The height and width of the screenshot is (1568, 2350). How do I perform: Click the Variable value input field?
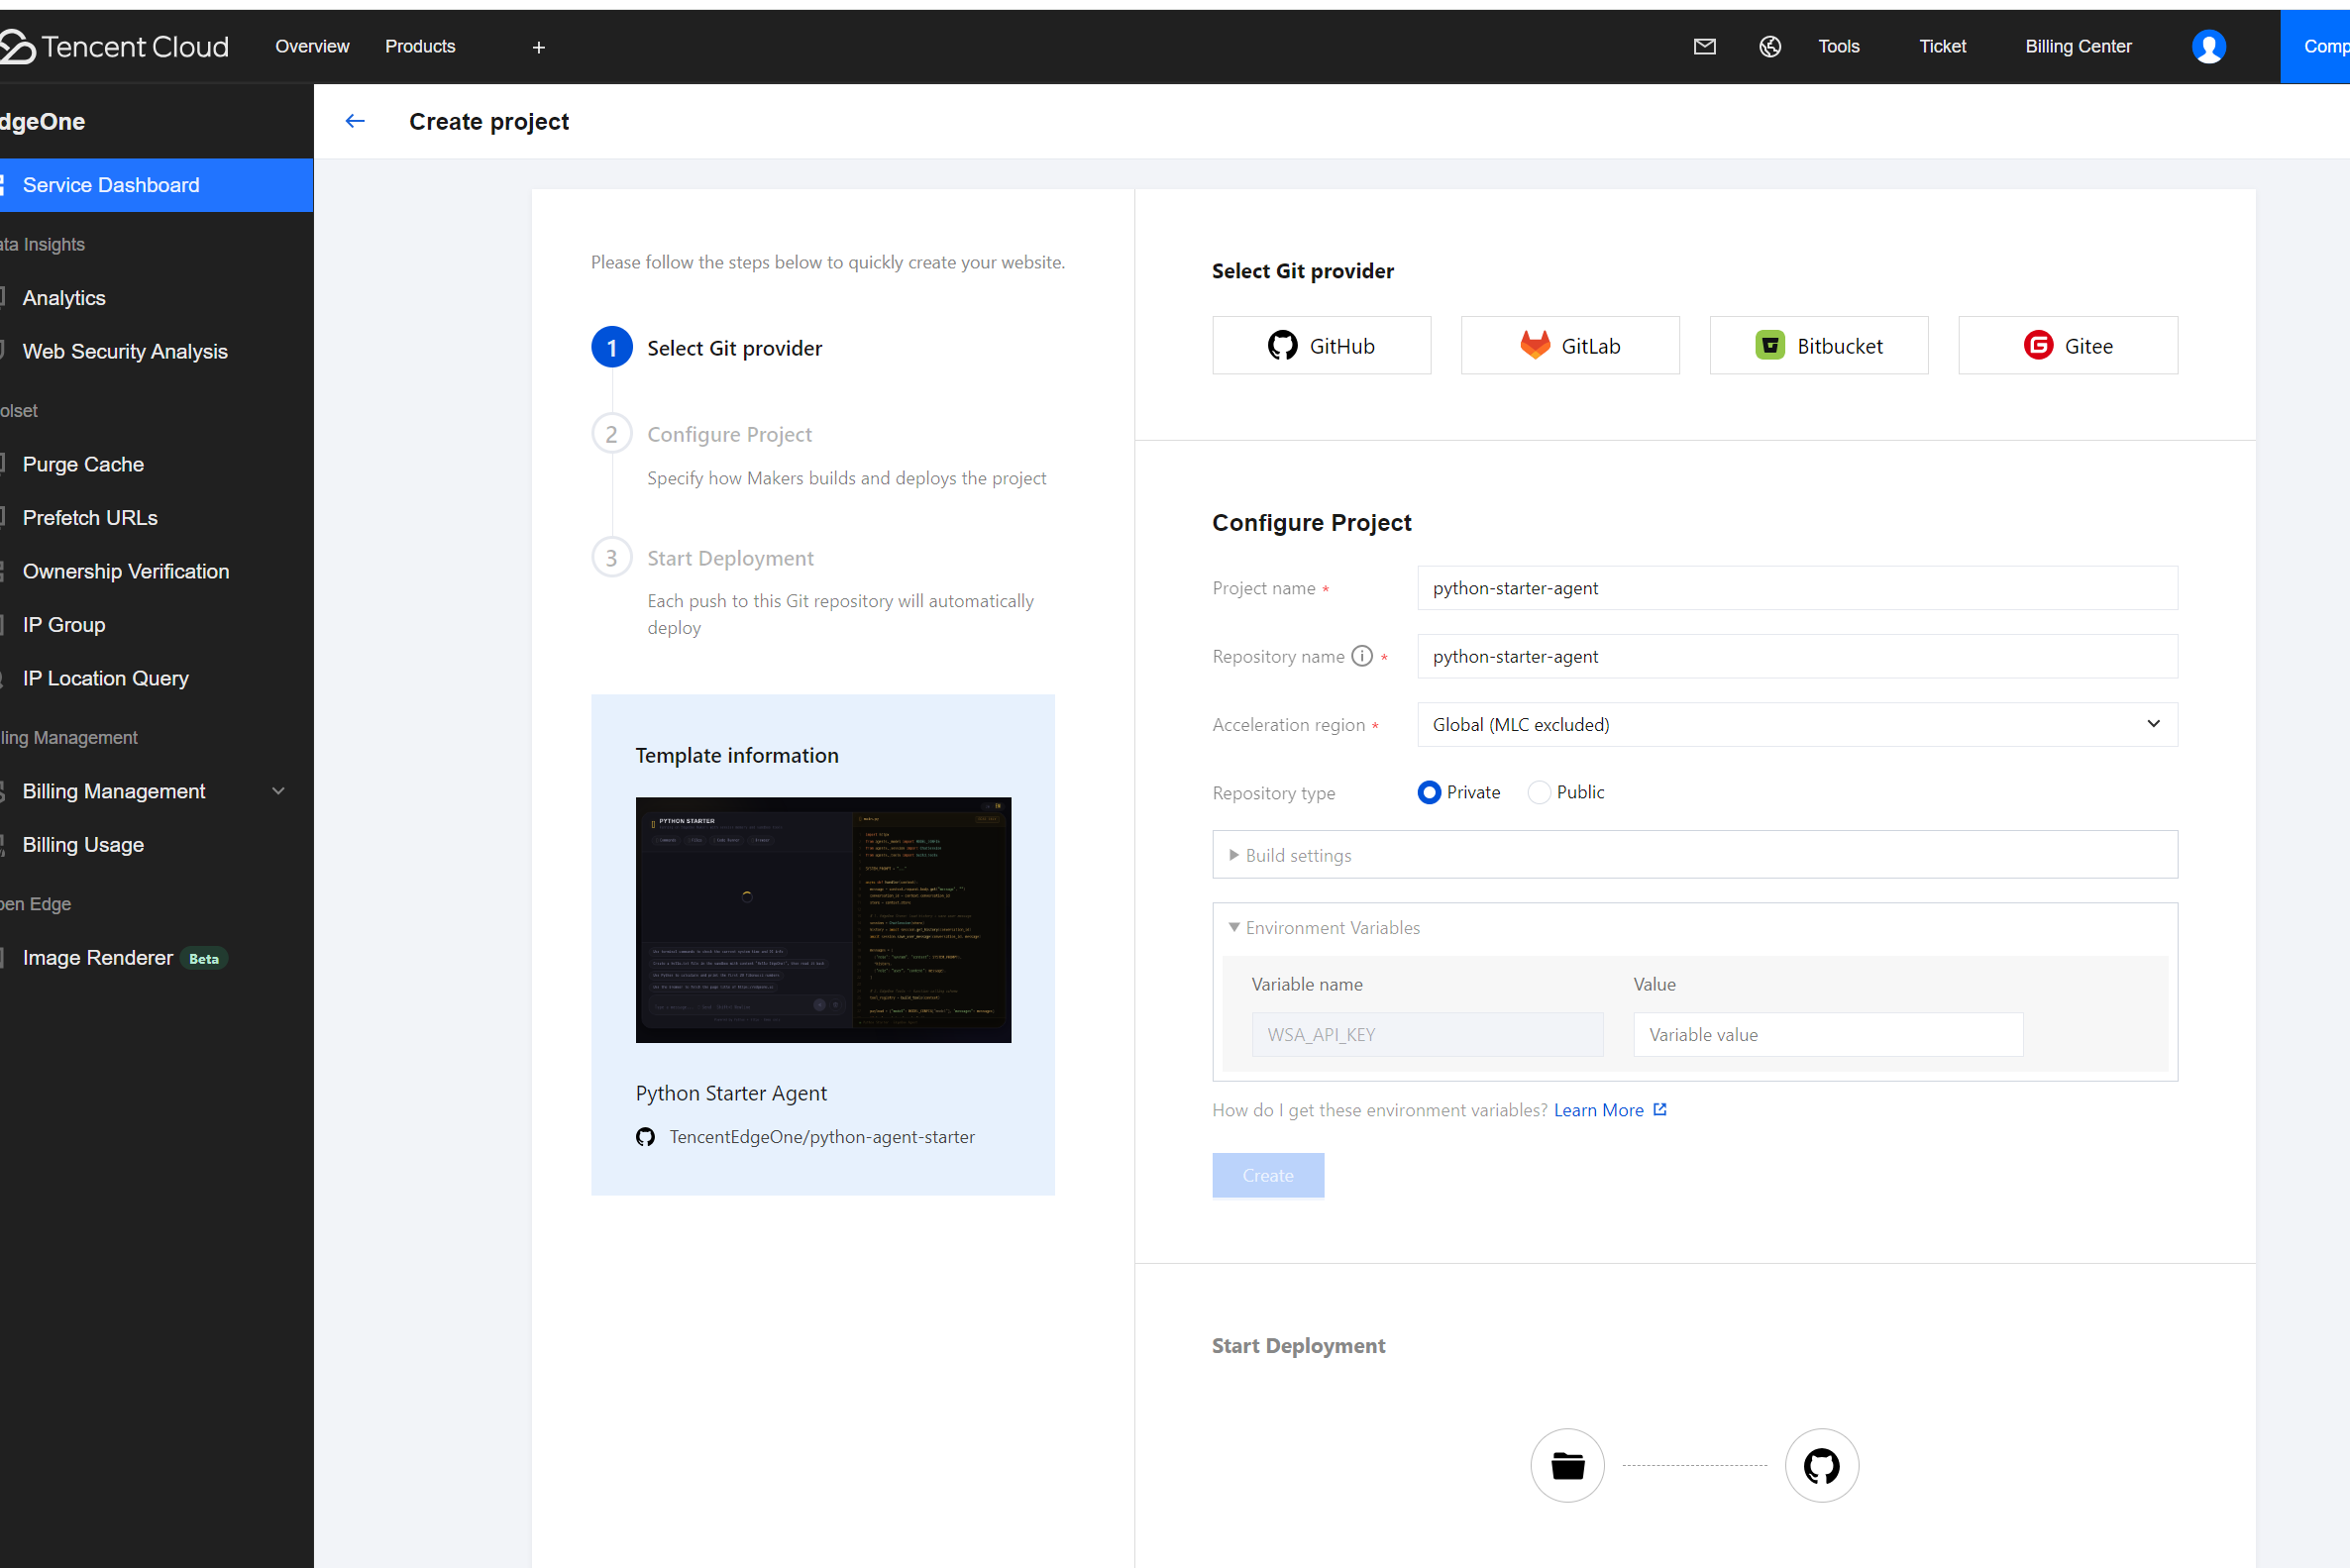tap(1828, 1035)
